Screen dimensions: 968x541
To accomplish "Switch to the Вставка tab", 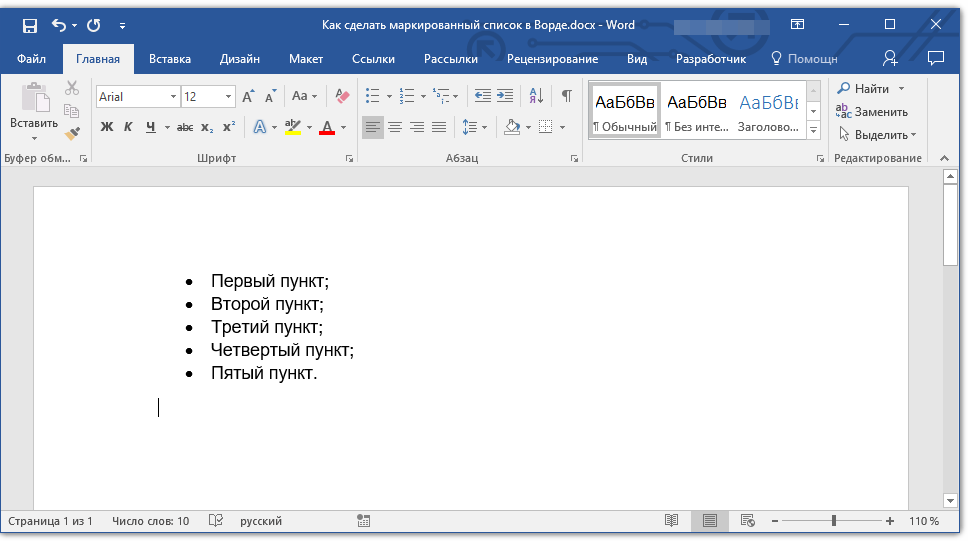I will [170, 59].
